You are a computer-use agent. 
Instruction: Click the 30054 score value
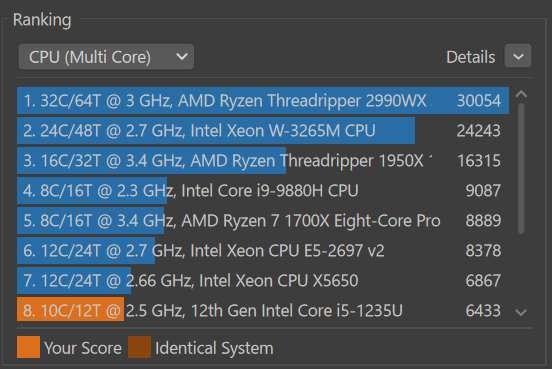click(479, 101)
